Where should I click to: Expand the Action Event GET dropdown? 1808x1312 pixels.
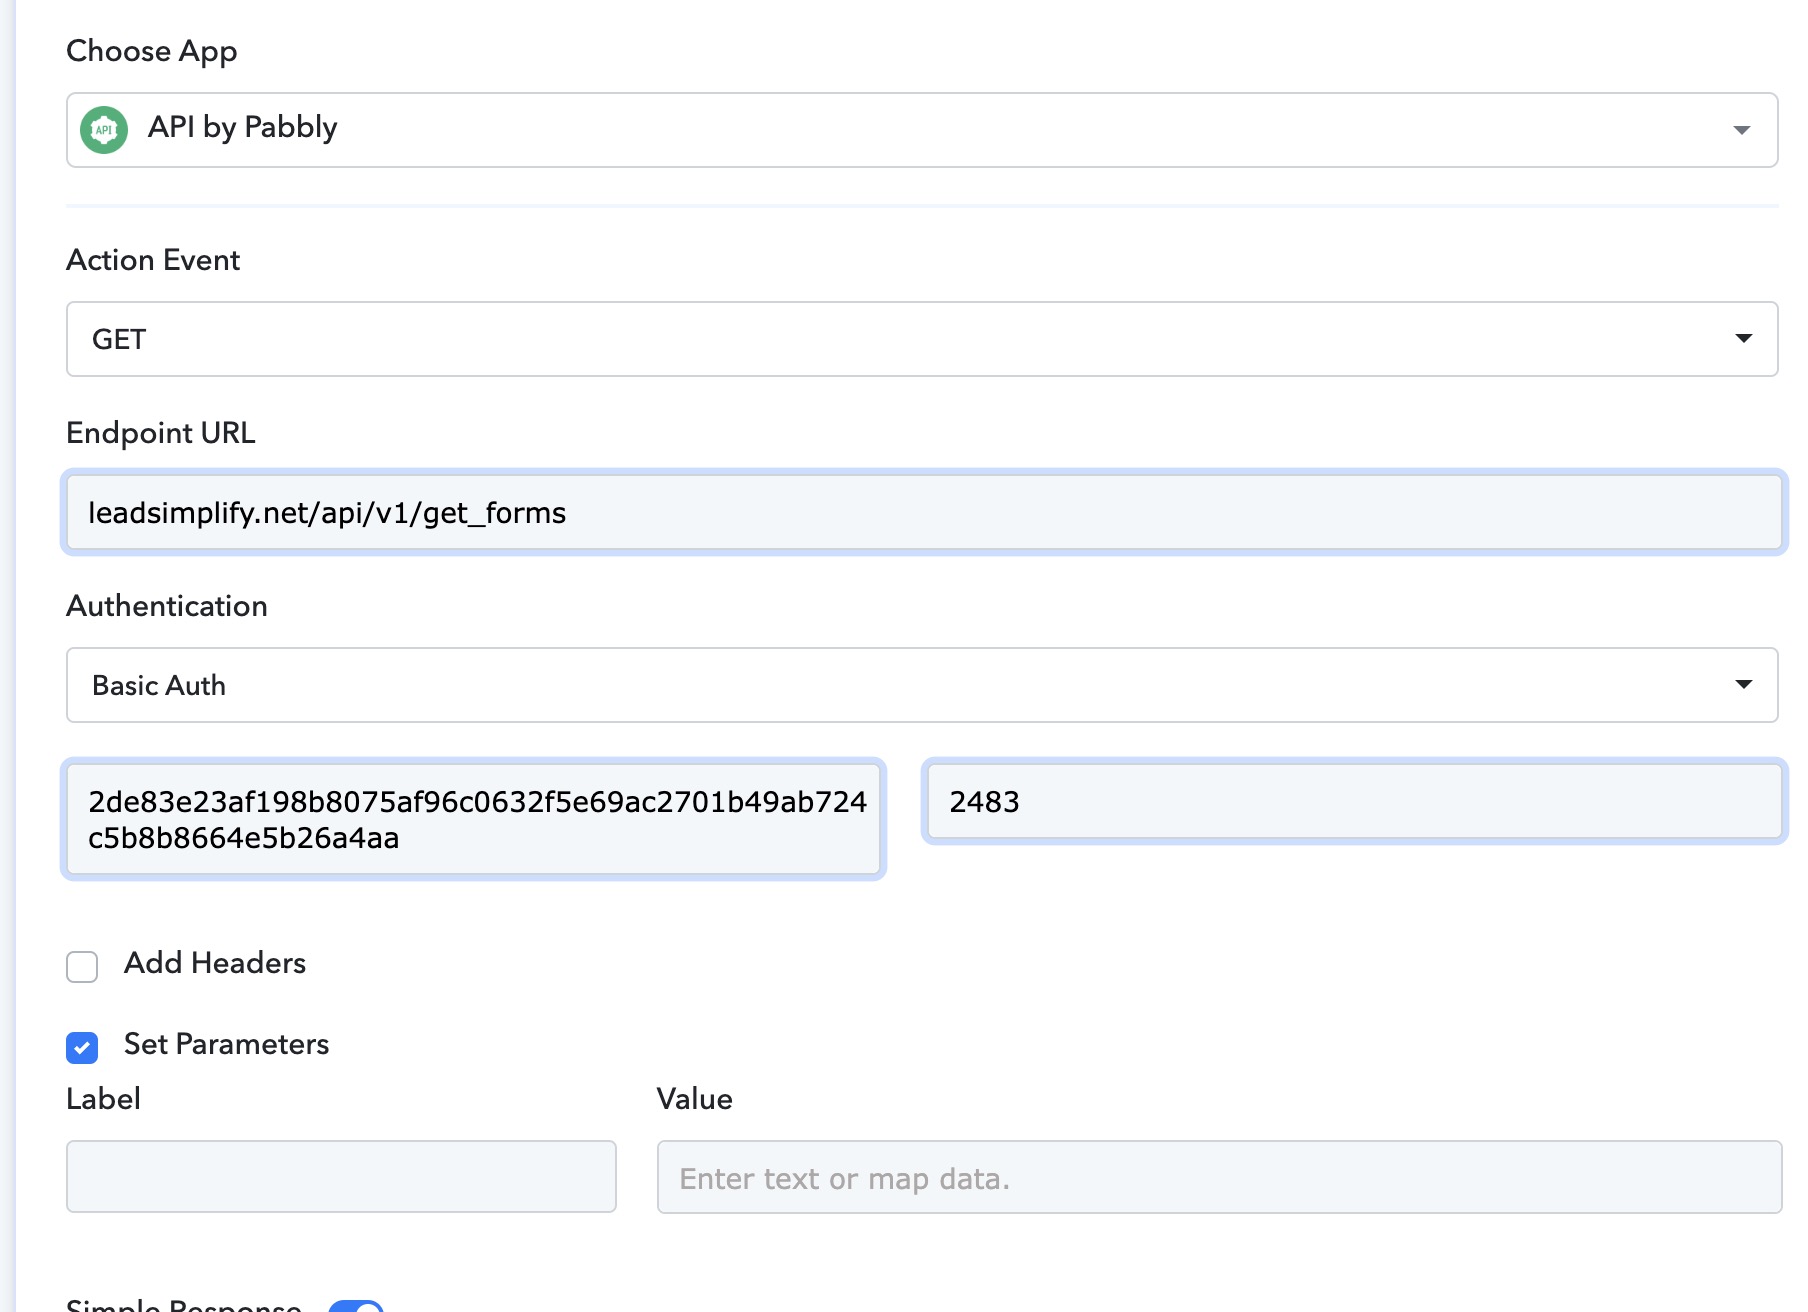(922, 339)
